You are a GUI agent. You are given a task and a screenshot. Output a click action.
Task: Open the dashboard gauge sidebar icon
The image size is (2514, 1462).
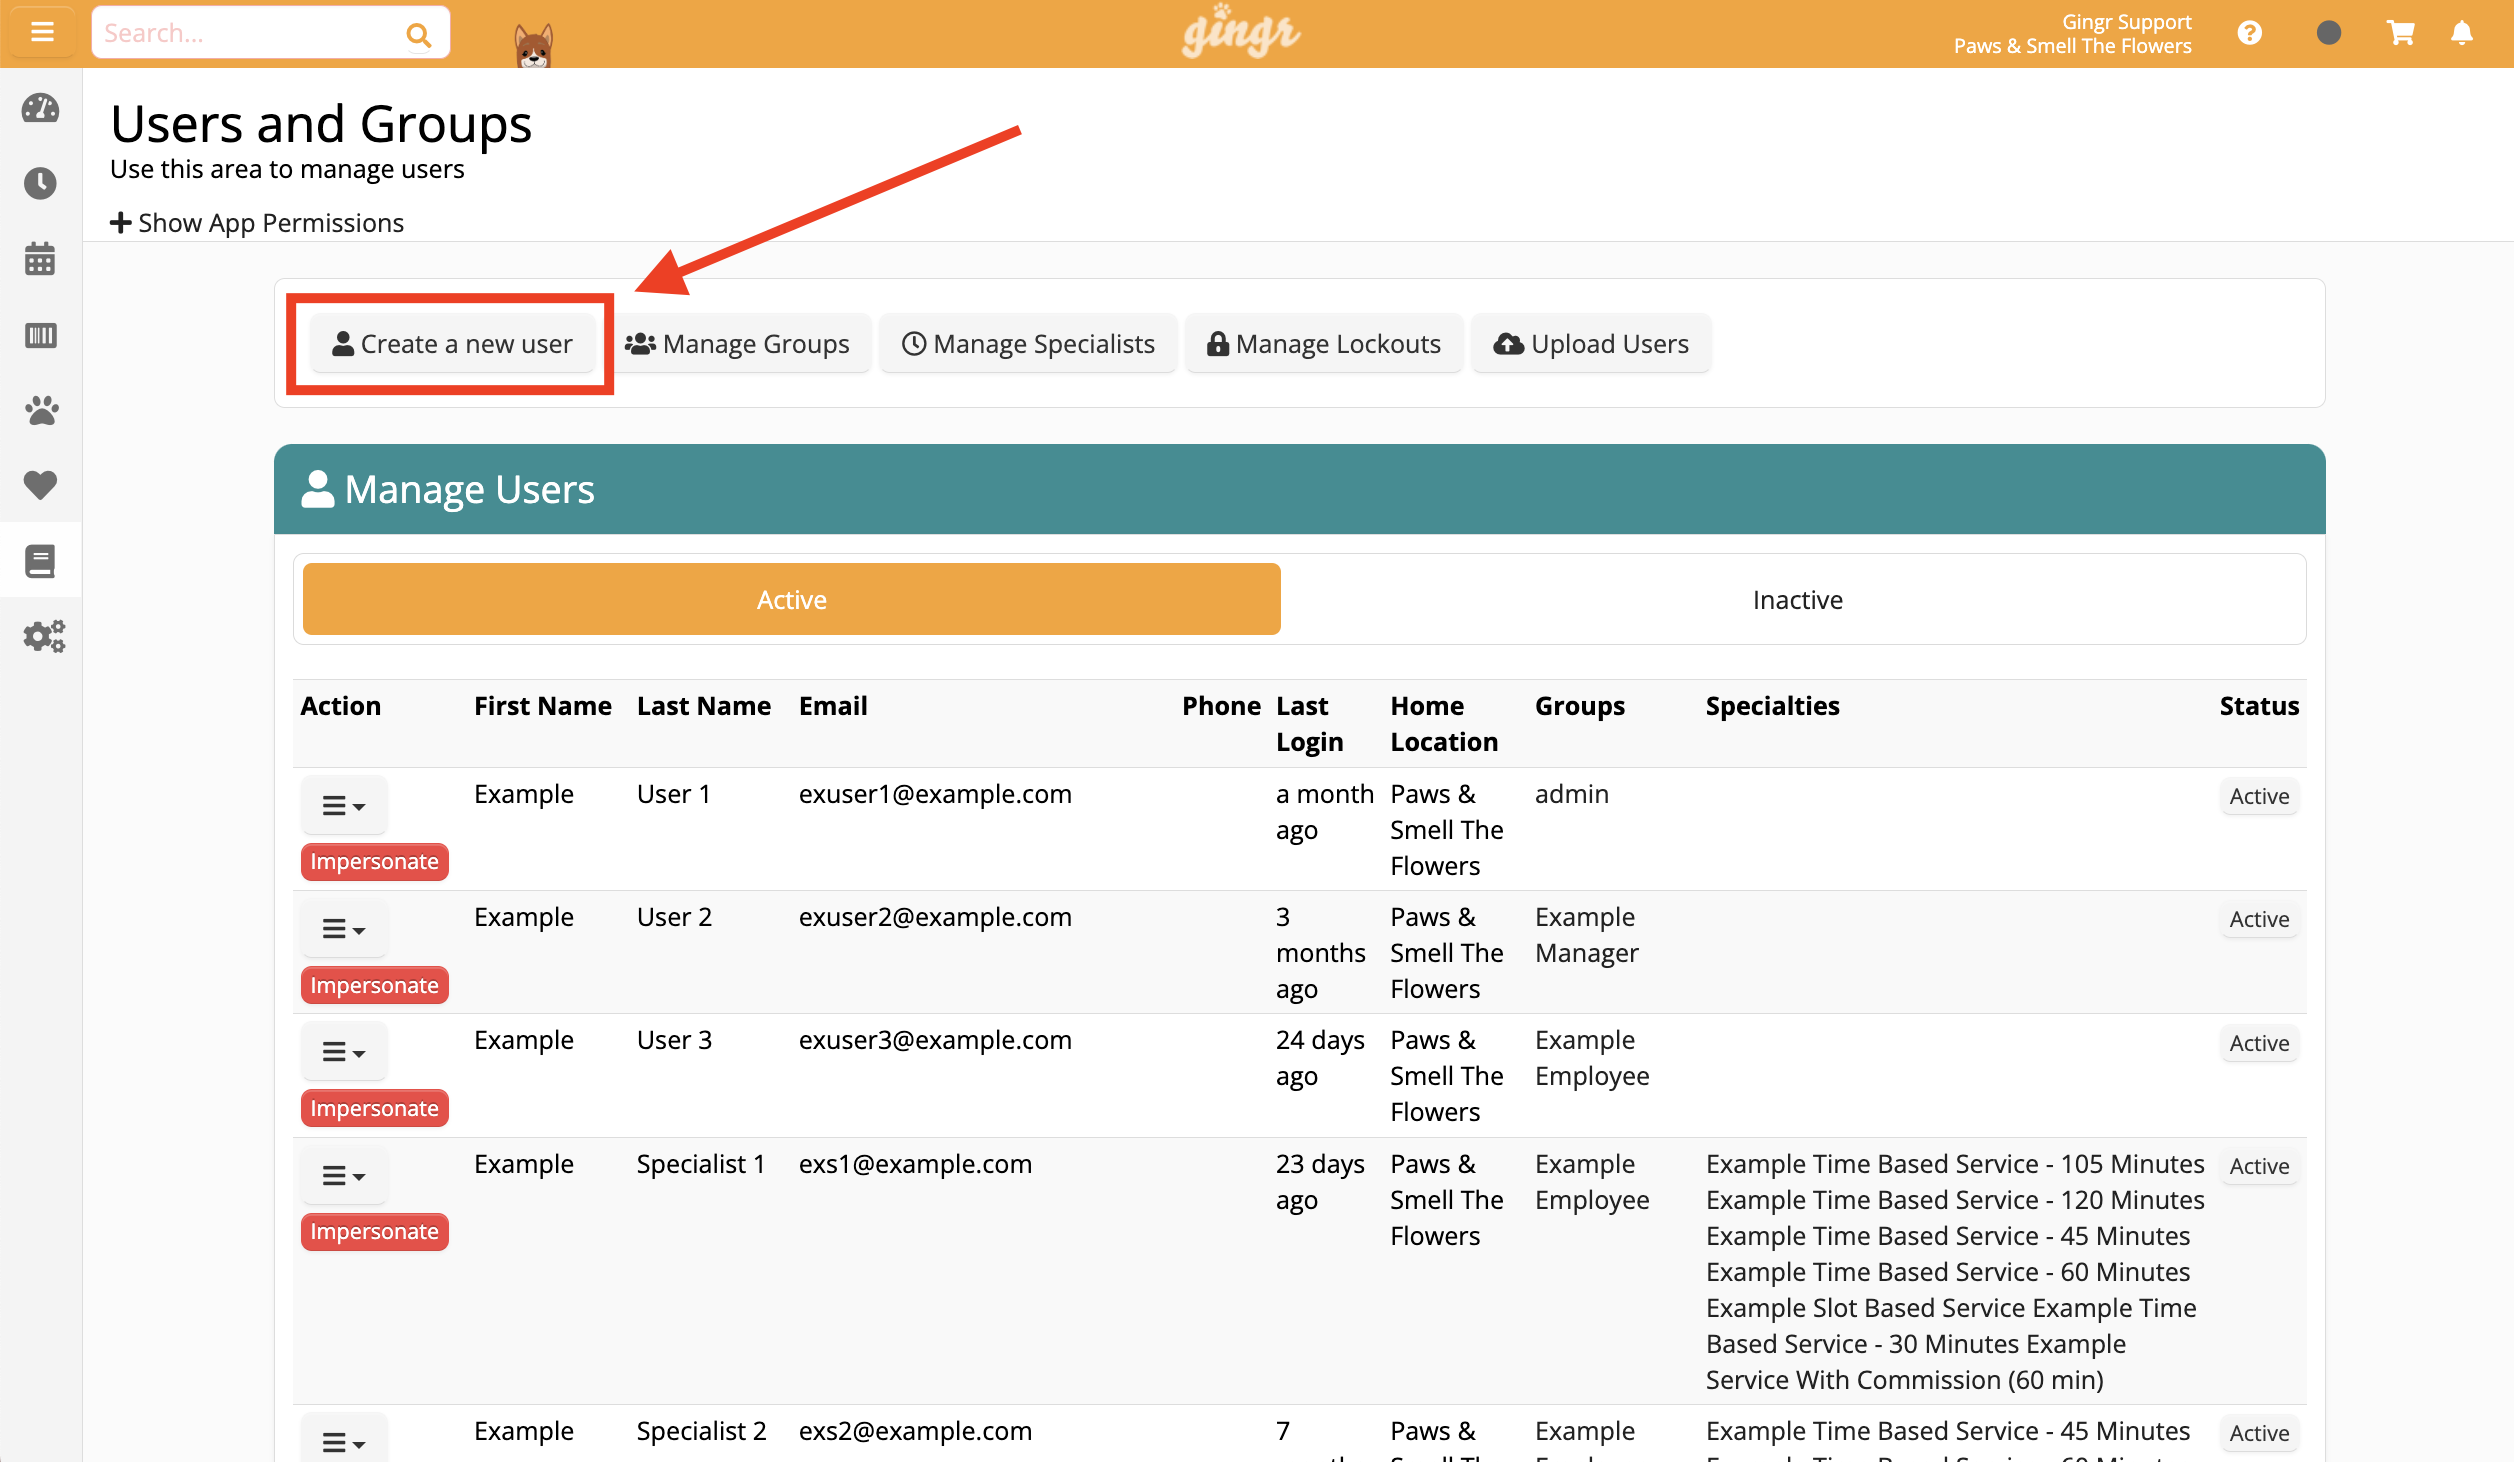pyautogui.click(x=41, y=108)
